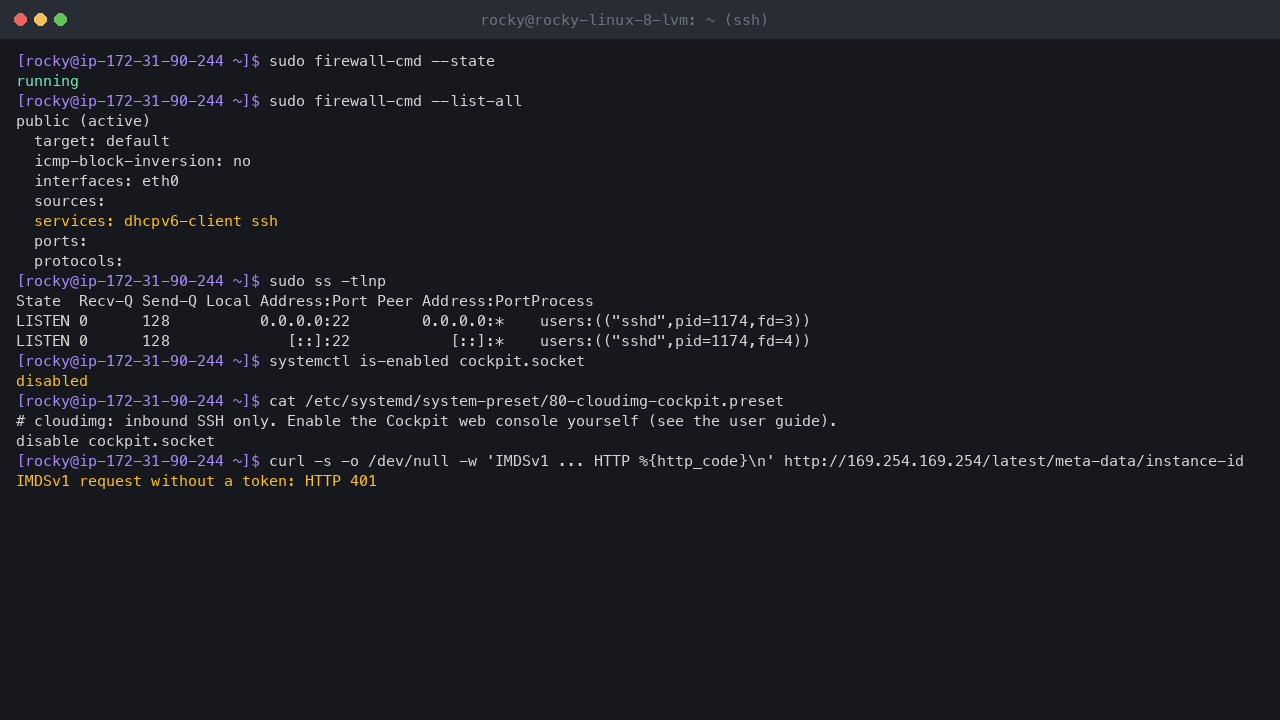Close the terminal window with red button
Image resolution: width=1280 pixels, height=720 pixels.
[x=20, y=20]
